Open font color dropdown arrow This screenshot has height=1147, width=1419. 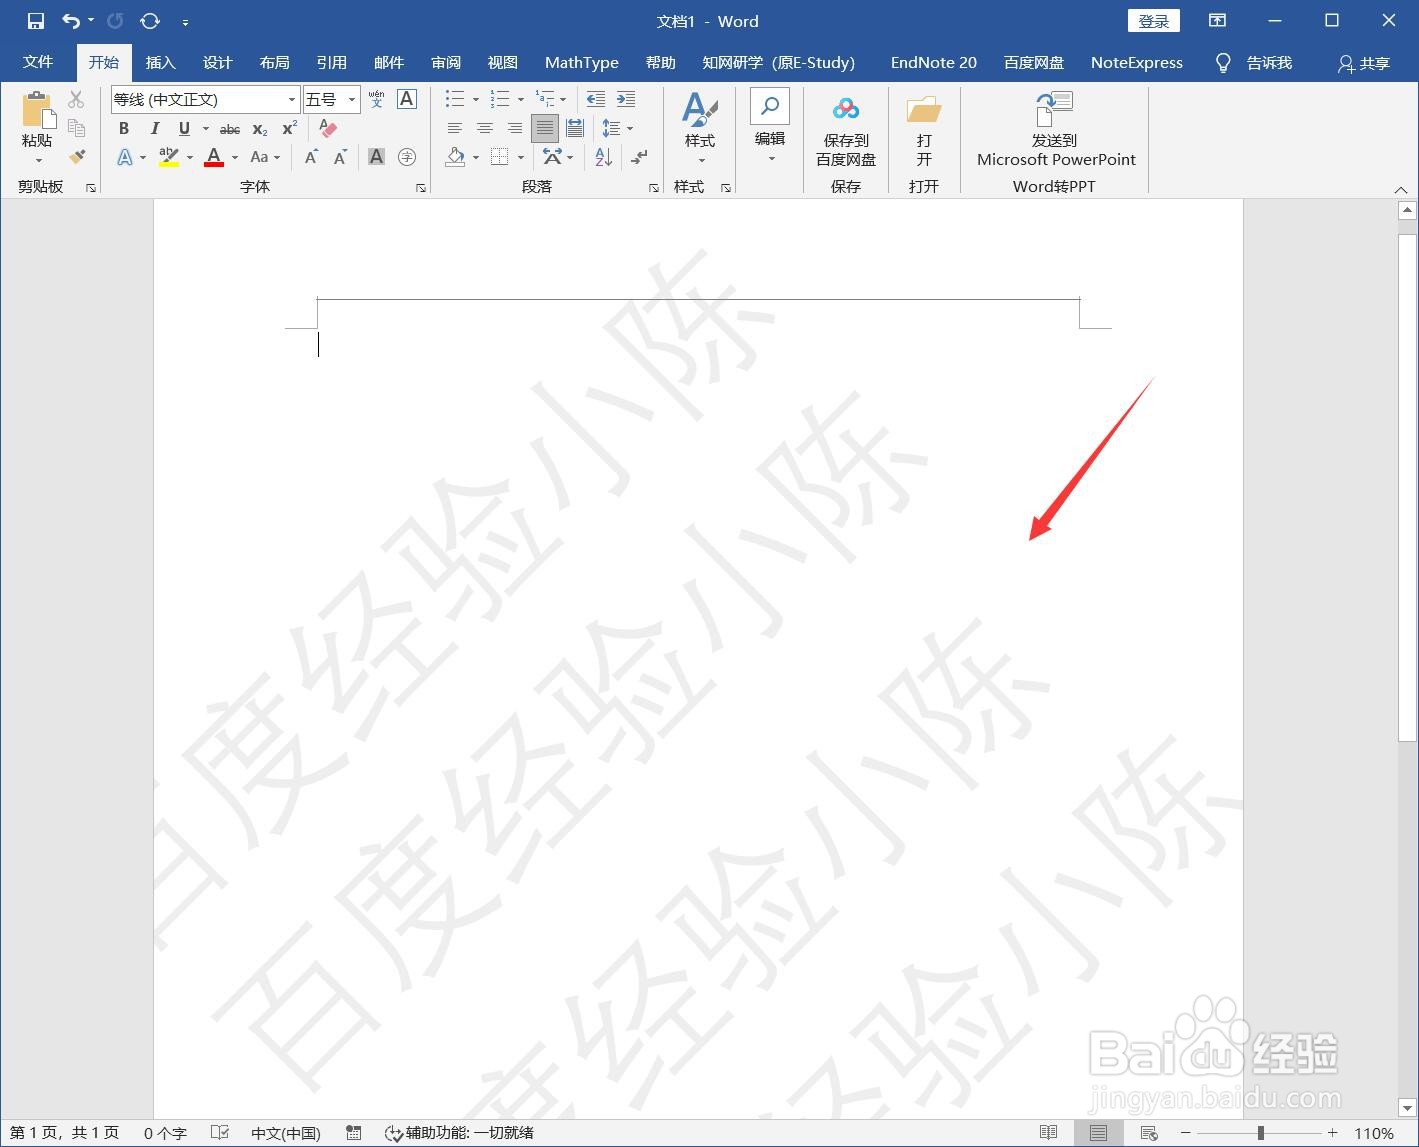235,158
